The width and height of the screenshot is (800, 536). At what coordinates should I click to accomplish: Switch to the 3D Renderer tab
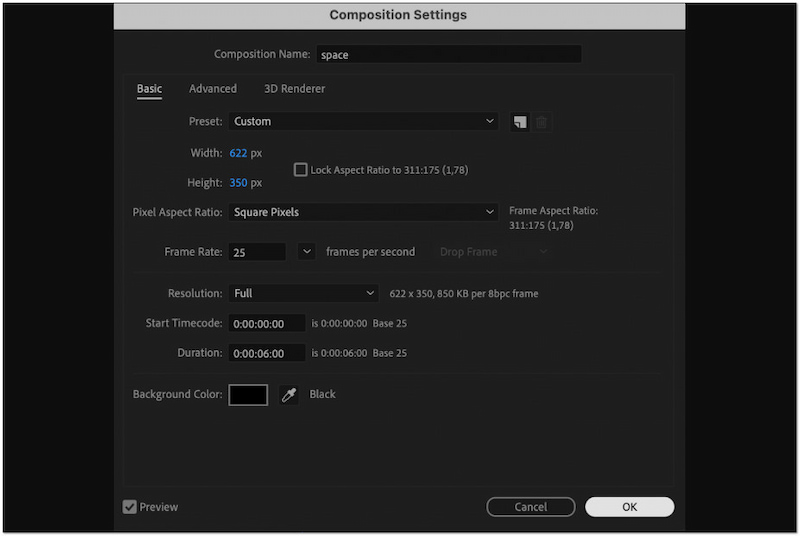click(294, 89)
